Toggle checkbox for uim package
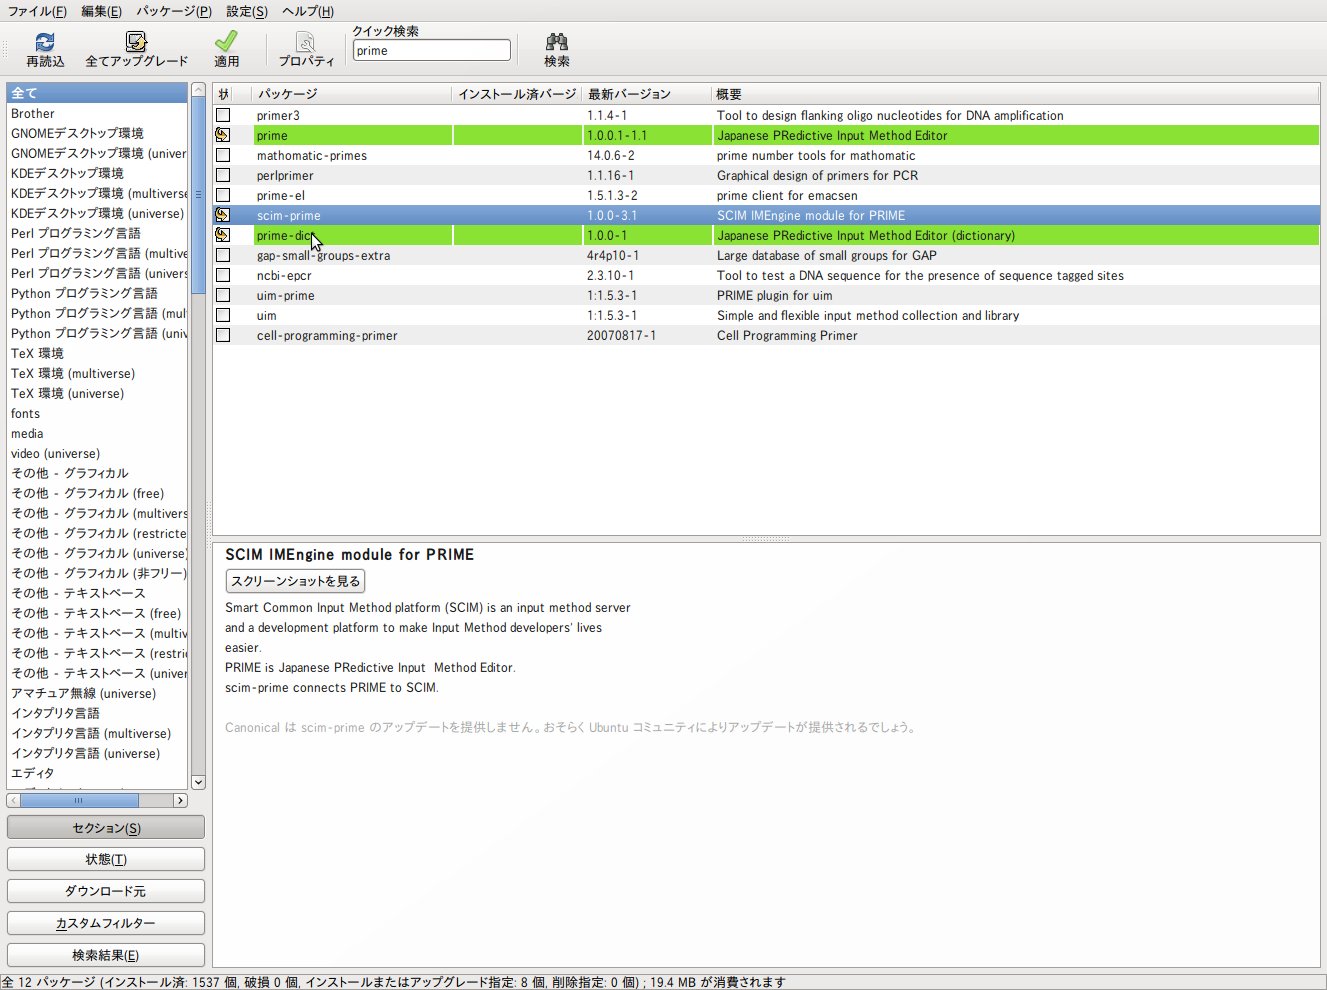 coord(223,315)
